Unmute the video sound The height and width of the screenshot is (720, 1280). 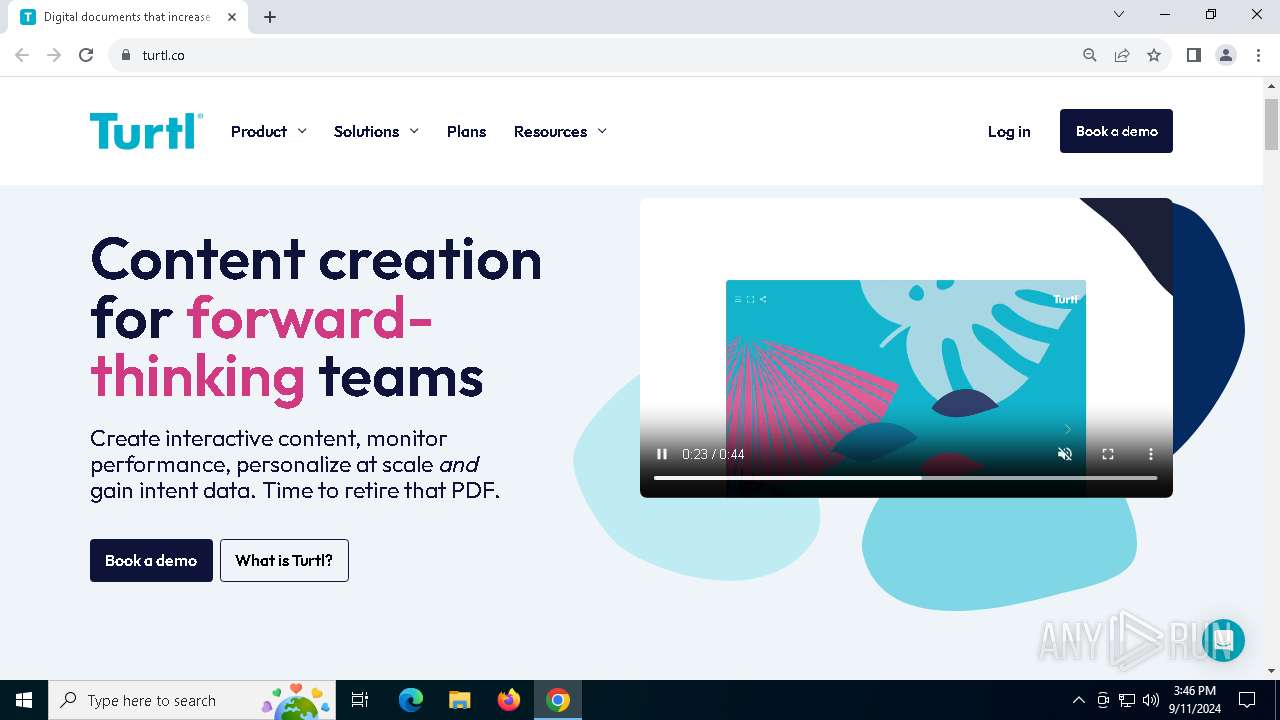click(x=1065, y=454)
